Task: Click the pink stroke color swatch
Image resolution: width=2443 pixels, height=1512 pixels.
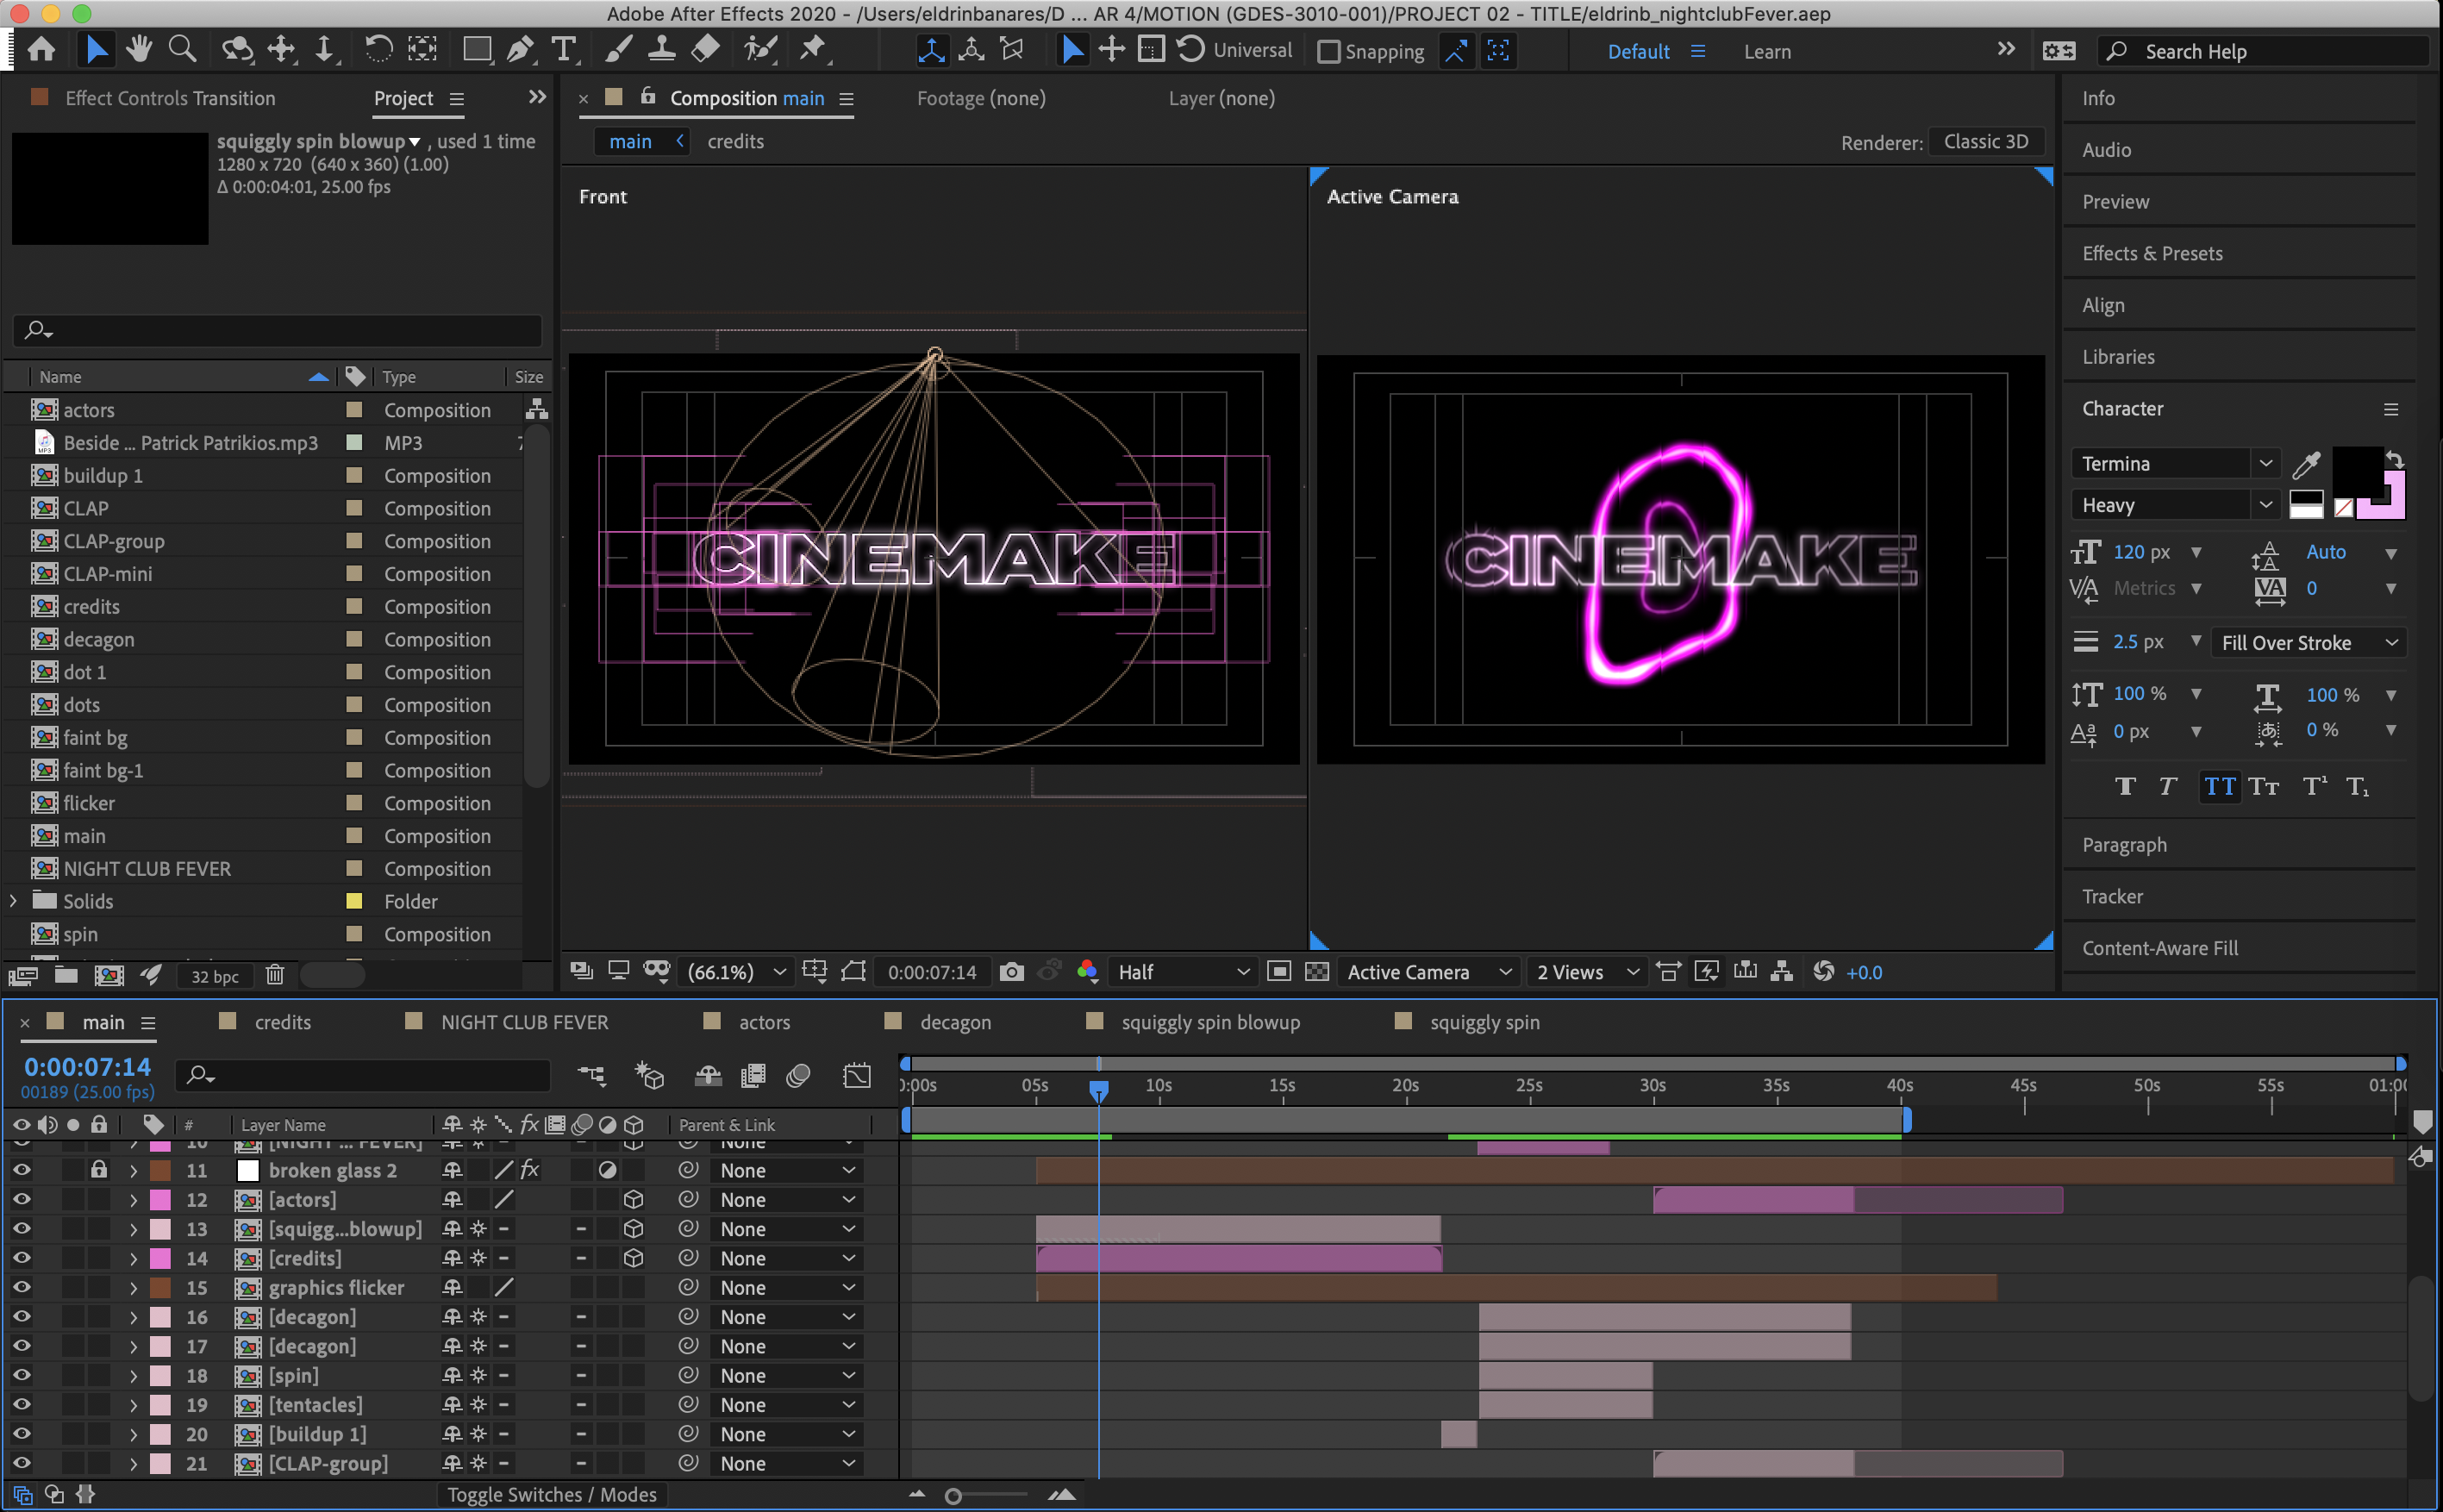Action: pyautogui.click(x=2393, y=506)
